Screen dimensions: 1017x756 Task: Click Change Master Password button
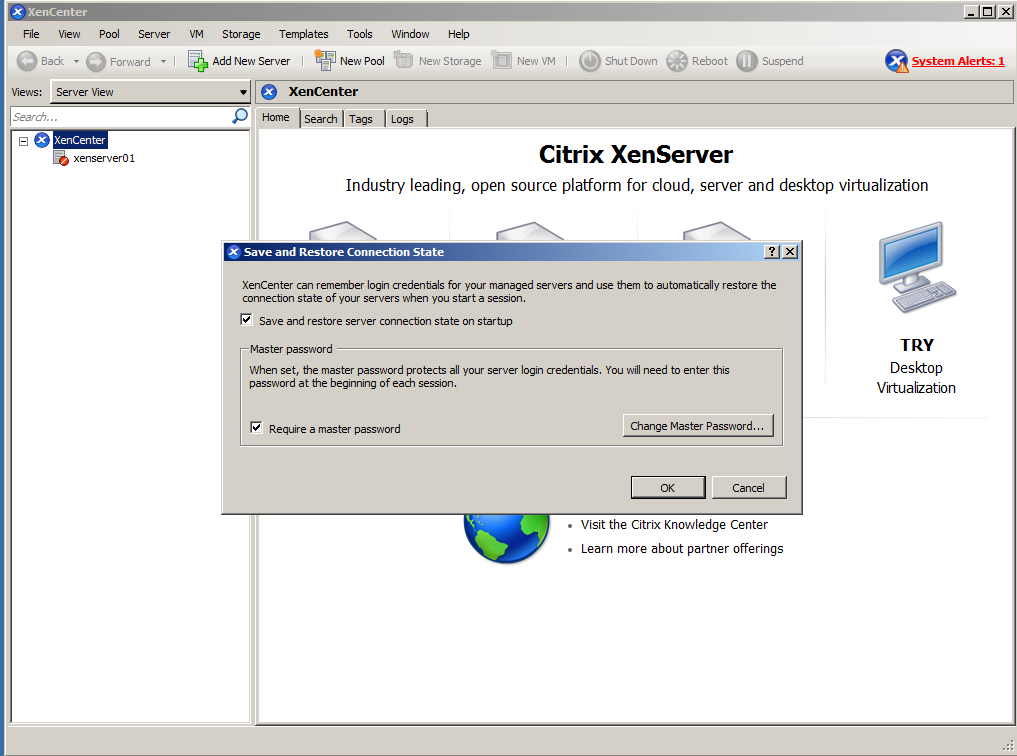[x=697, y=426]
